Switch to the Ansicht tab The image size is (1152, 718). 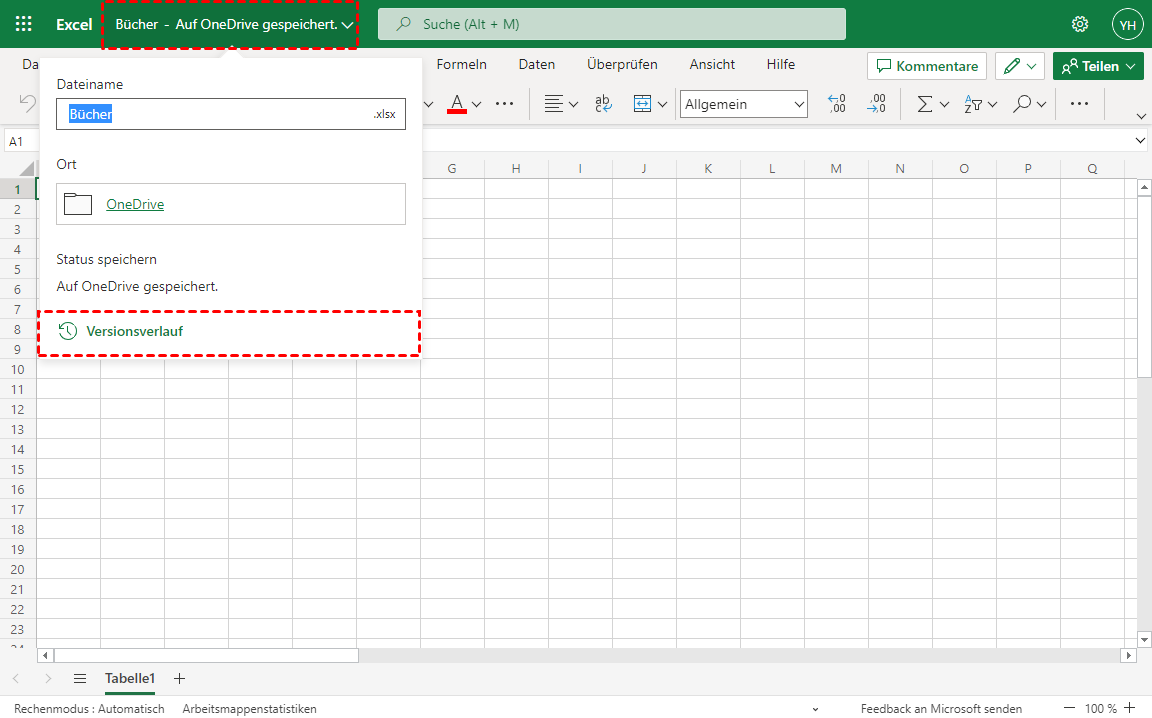coord(712,65)
